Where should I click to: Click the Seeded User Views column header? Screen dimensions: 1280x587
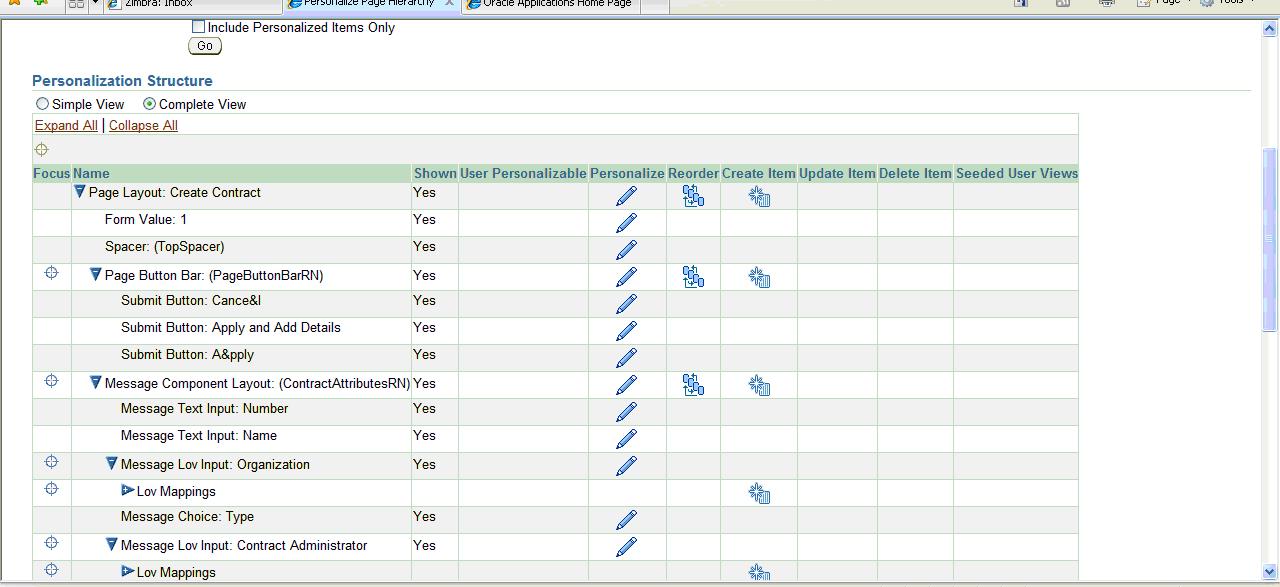coord(1016,173)
